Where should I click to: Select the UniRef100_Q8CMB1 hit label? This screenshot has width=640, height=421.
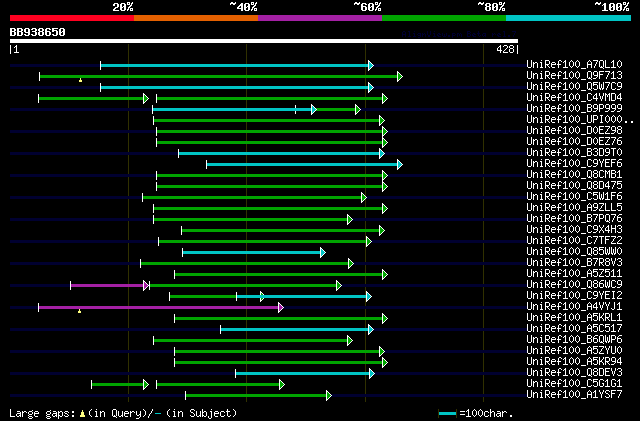tap(574, 174)
